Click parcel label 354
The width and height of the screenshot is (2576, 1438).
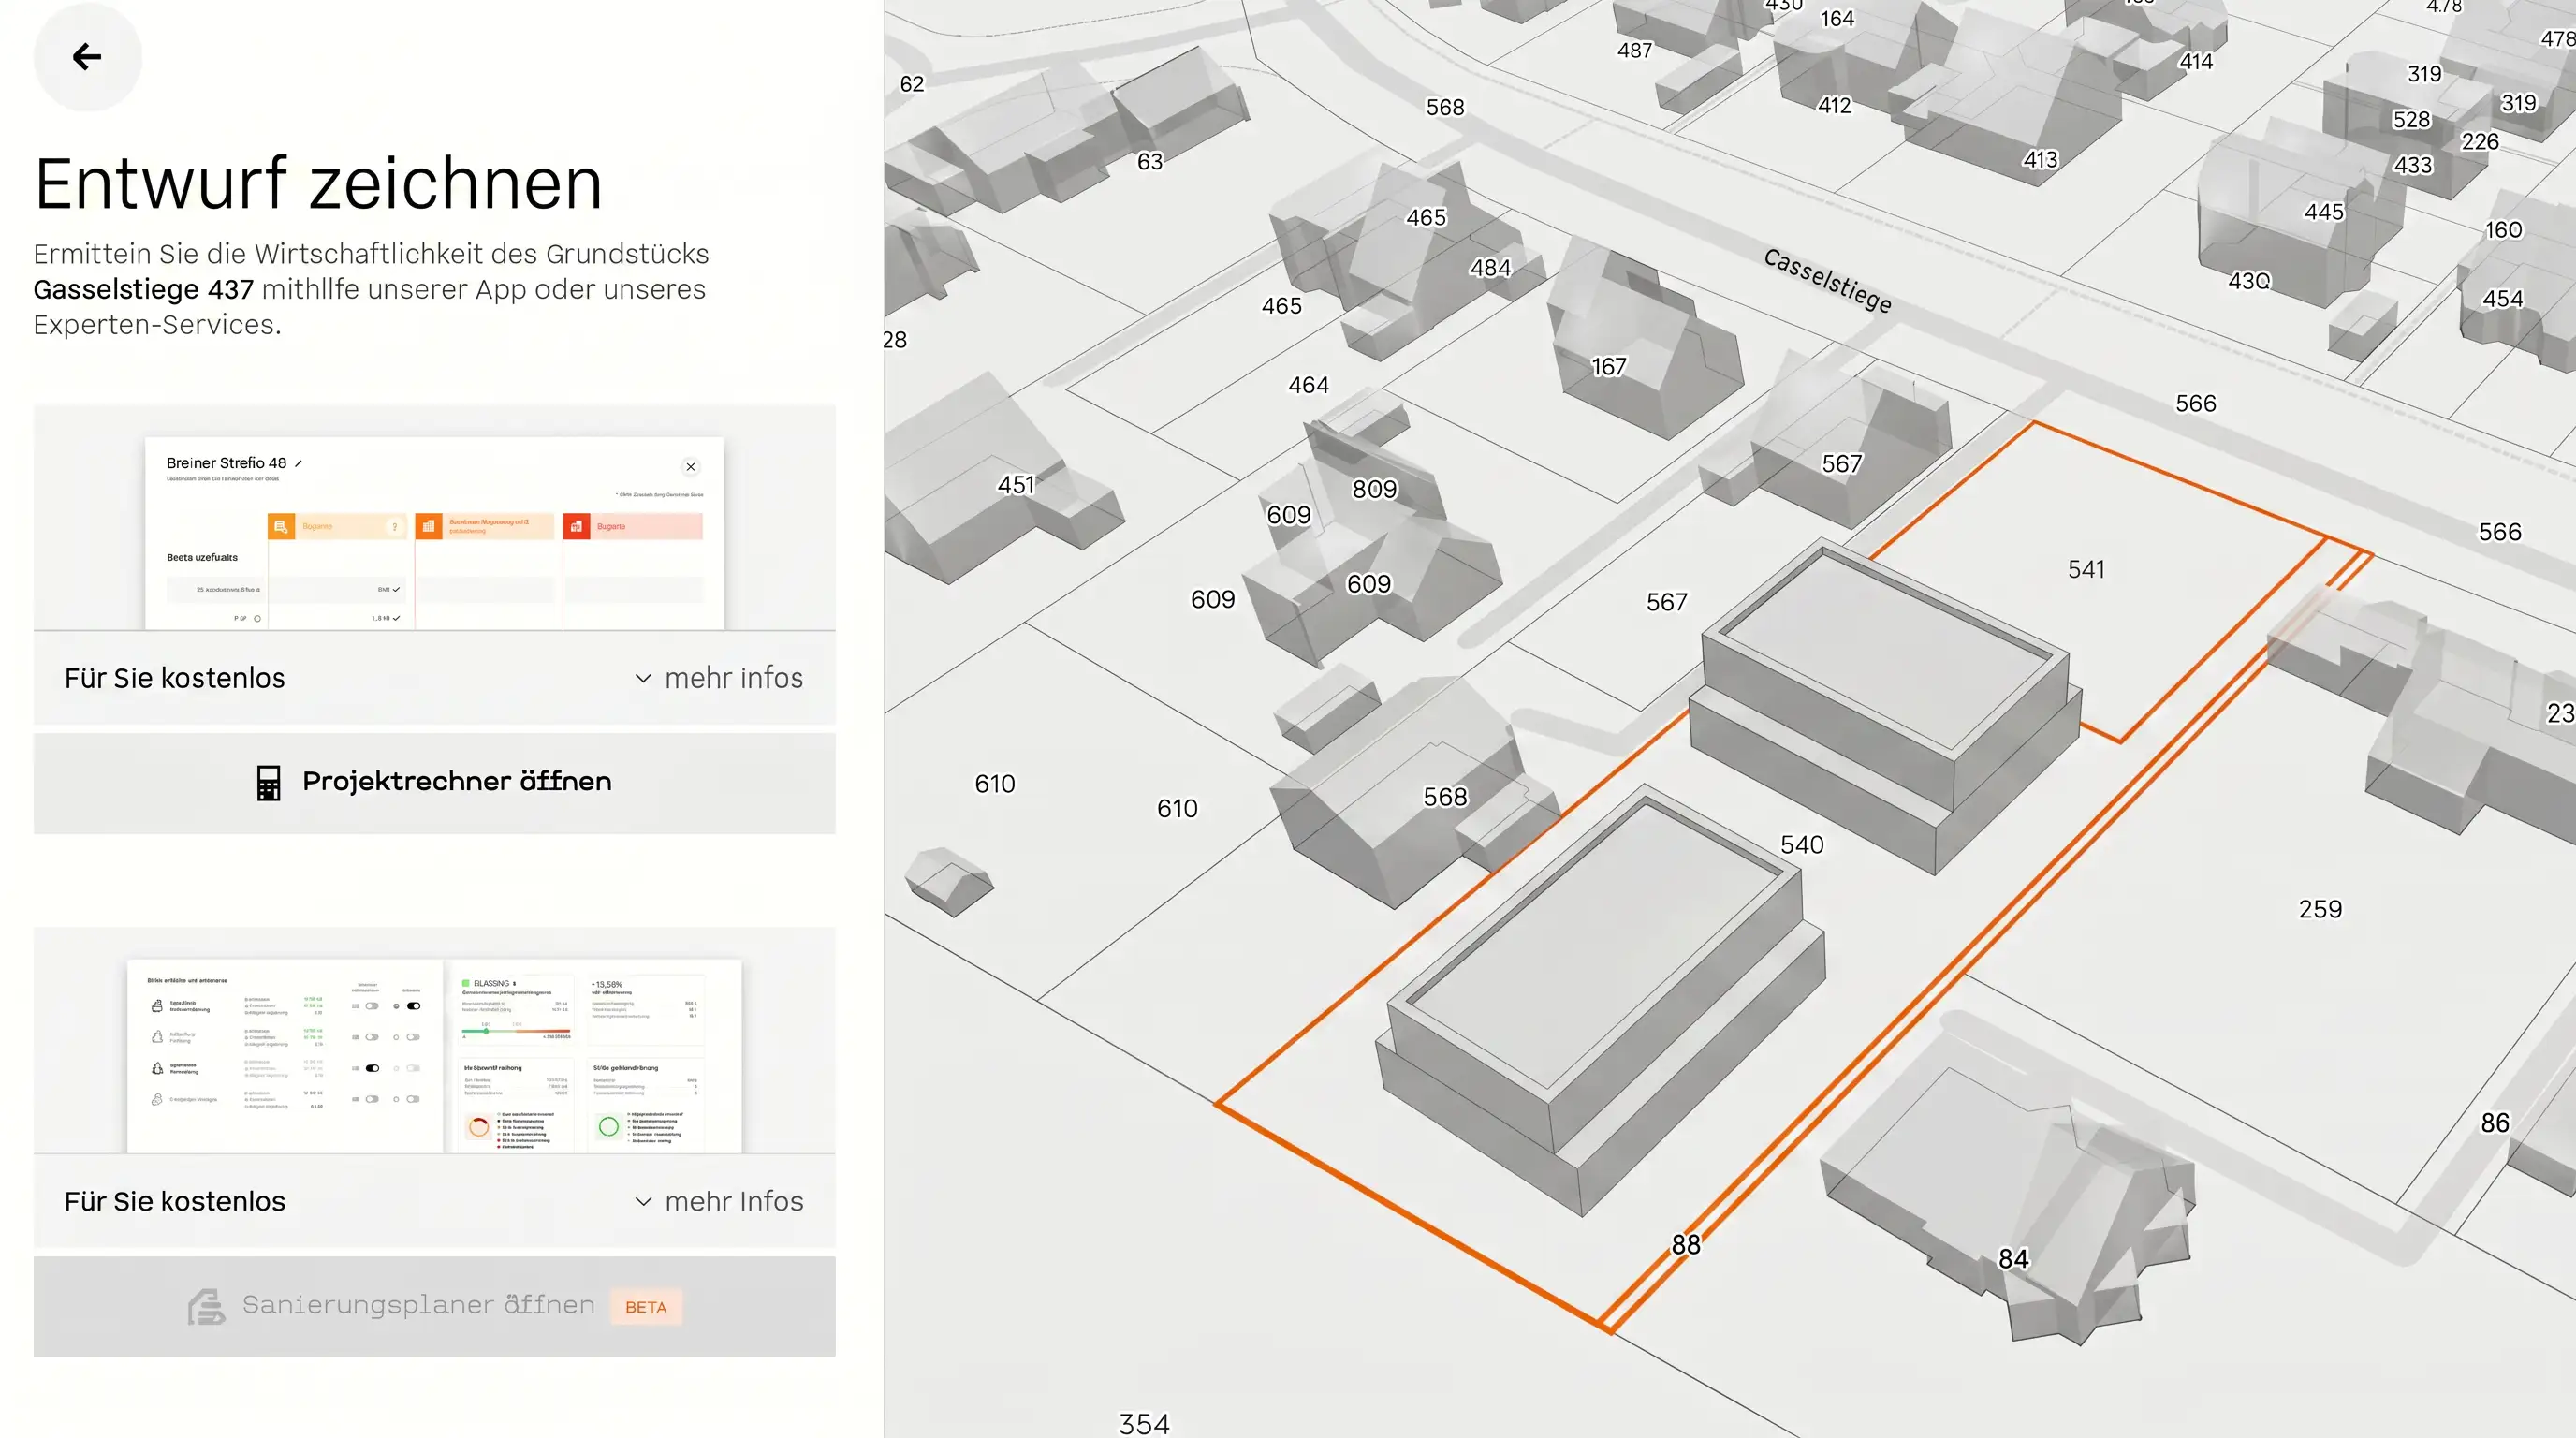coord(1144,1423)
